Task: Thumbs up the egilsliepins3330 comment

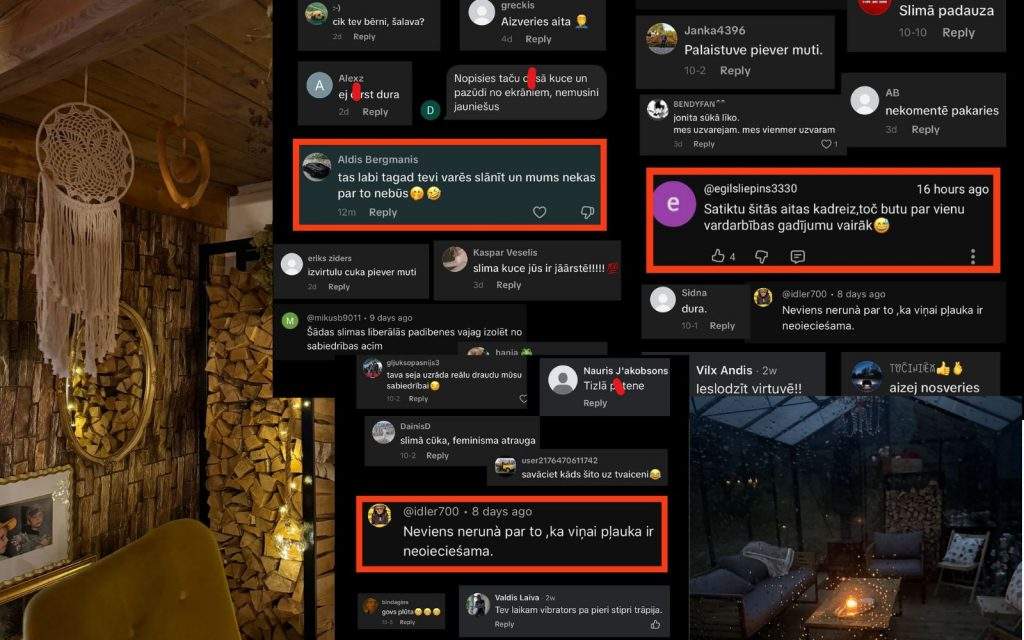Action: pos(718,256)
